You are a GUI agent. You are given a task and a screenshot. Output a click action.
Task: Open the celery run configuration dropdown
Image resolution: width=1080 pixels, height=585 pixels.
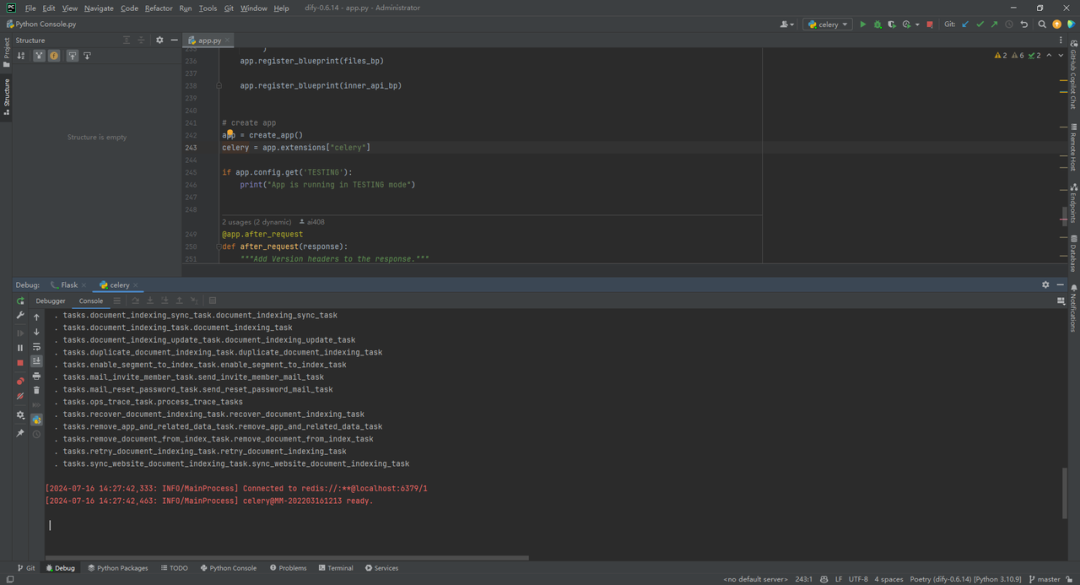[827, 24]
